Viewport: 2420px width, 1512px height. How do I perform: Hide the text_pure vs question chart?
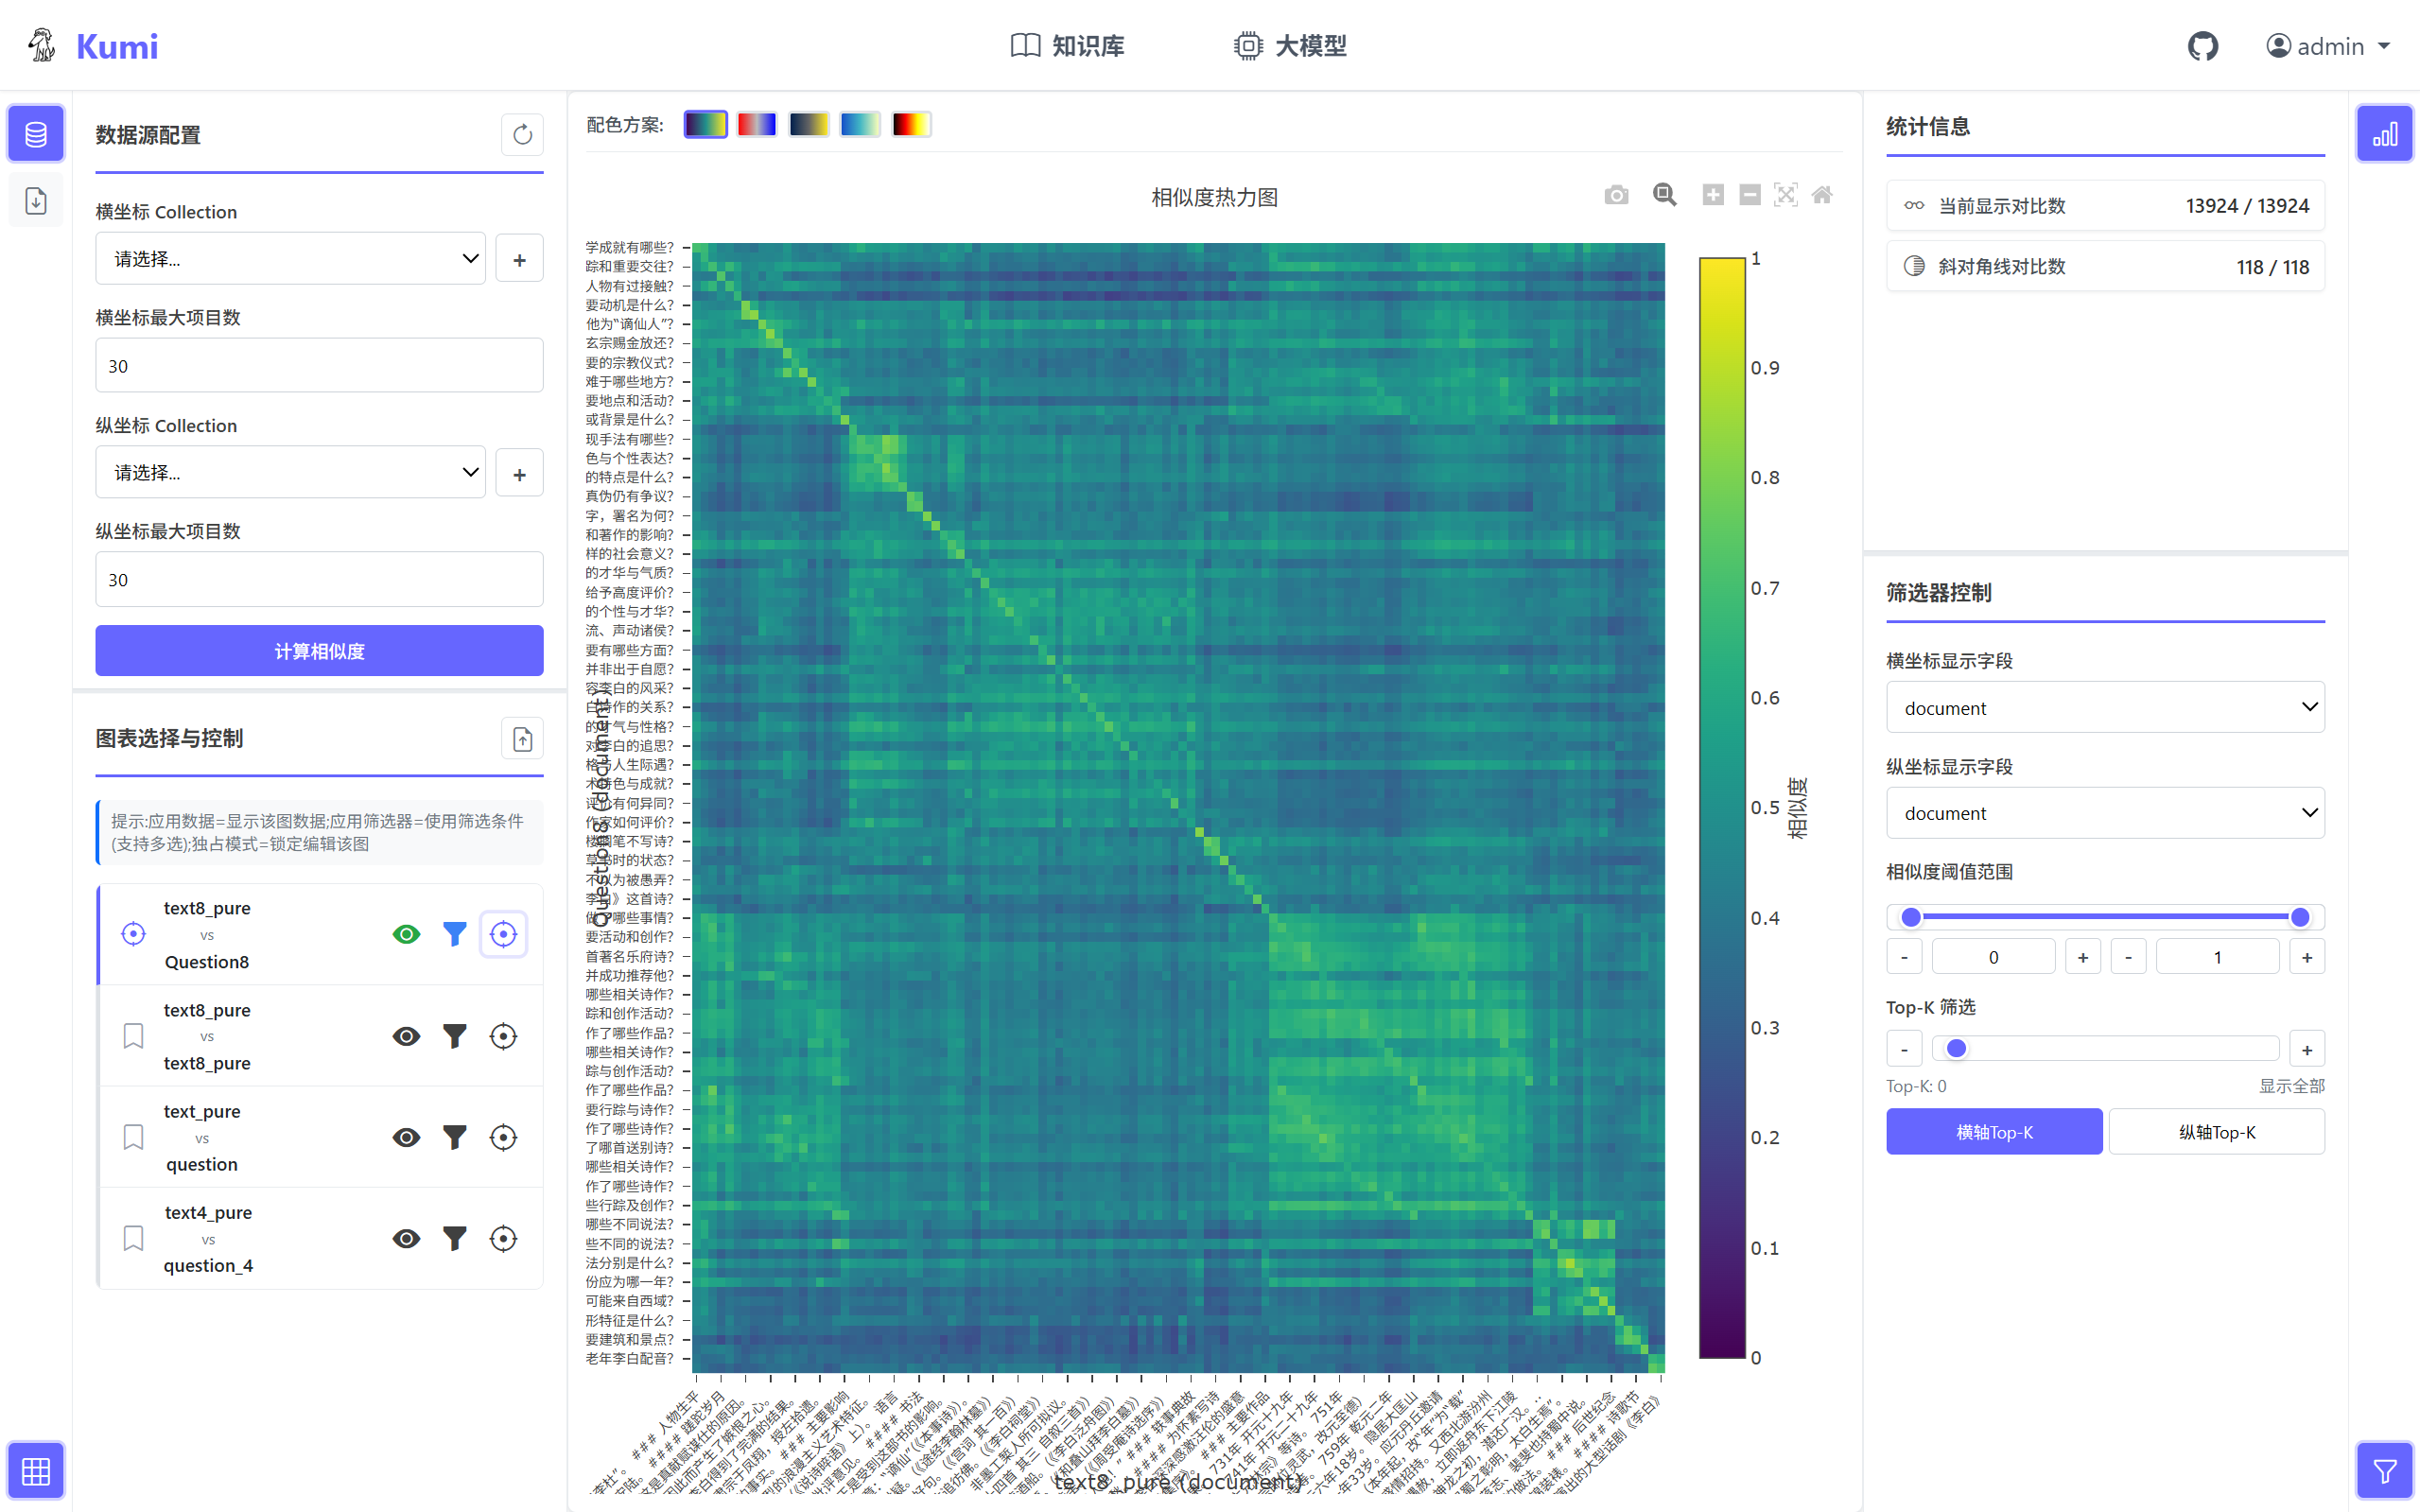406,1137
